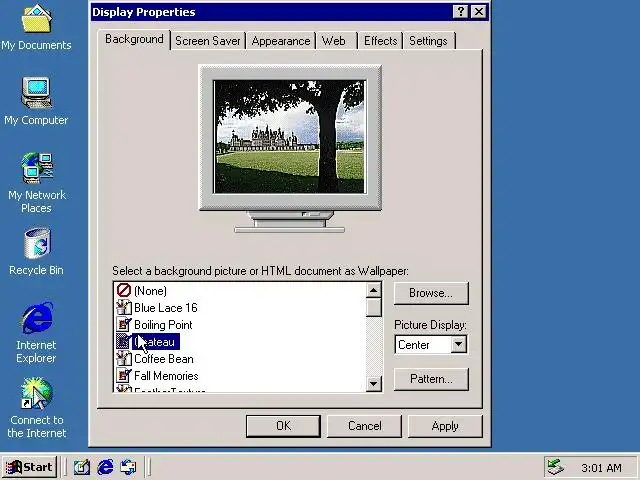
Task: Click the question mark help button
Action: (460, 12)
